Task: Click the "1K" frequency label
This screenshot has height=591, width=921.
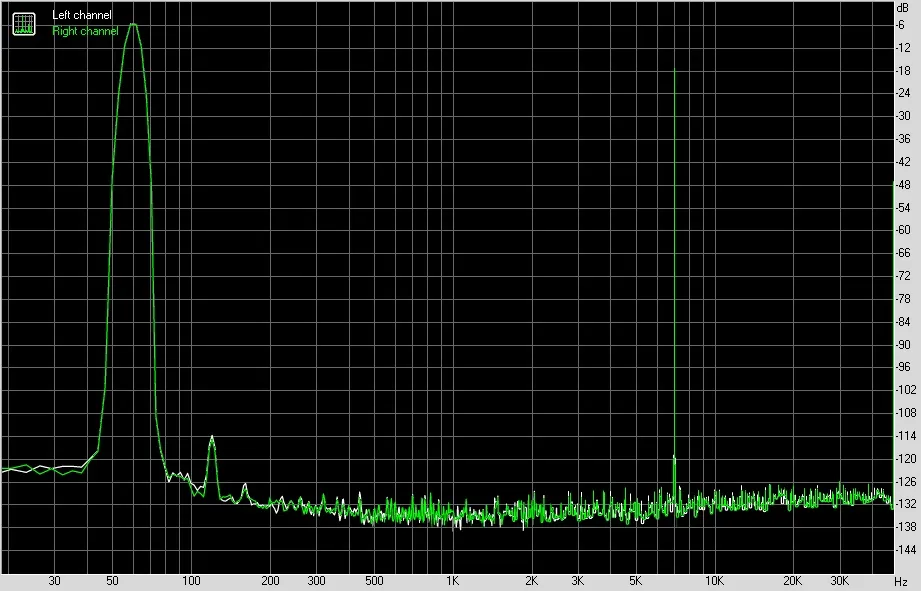Action: pyautogui.click(x=452, y=581)
